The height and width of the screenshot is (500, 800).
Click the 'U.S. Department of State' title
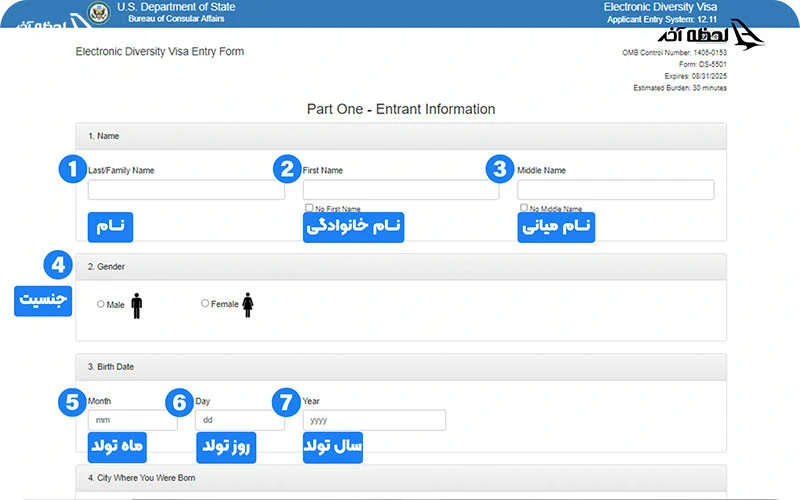point(176,7)
